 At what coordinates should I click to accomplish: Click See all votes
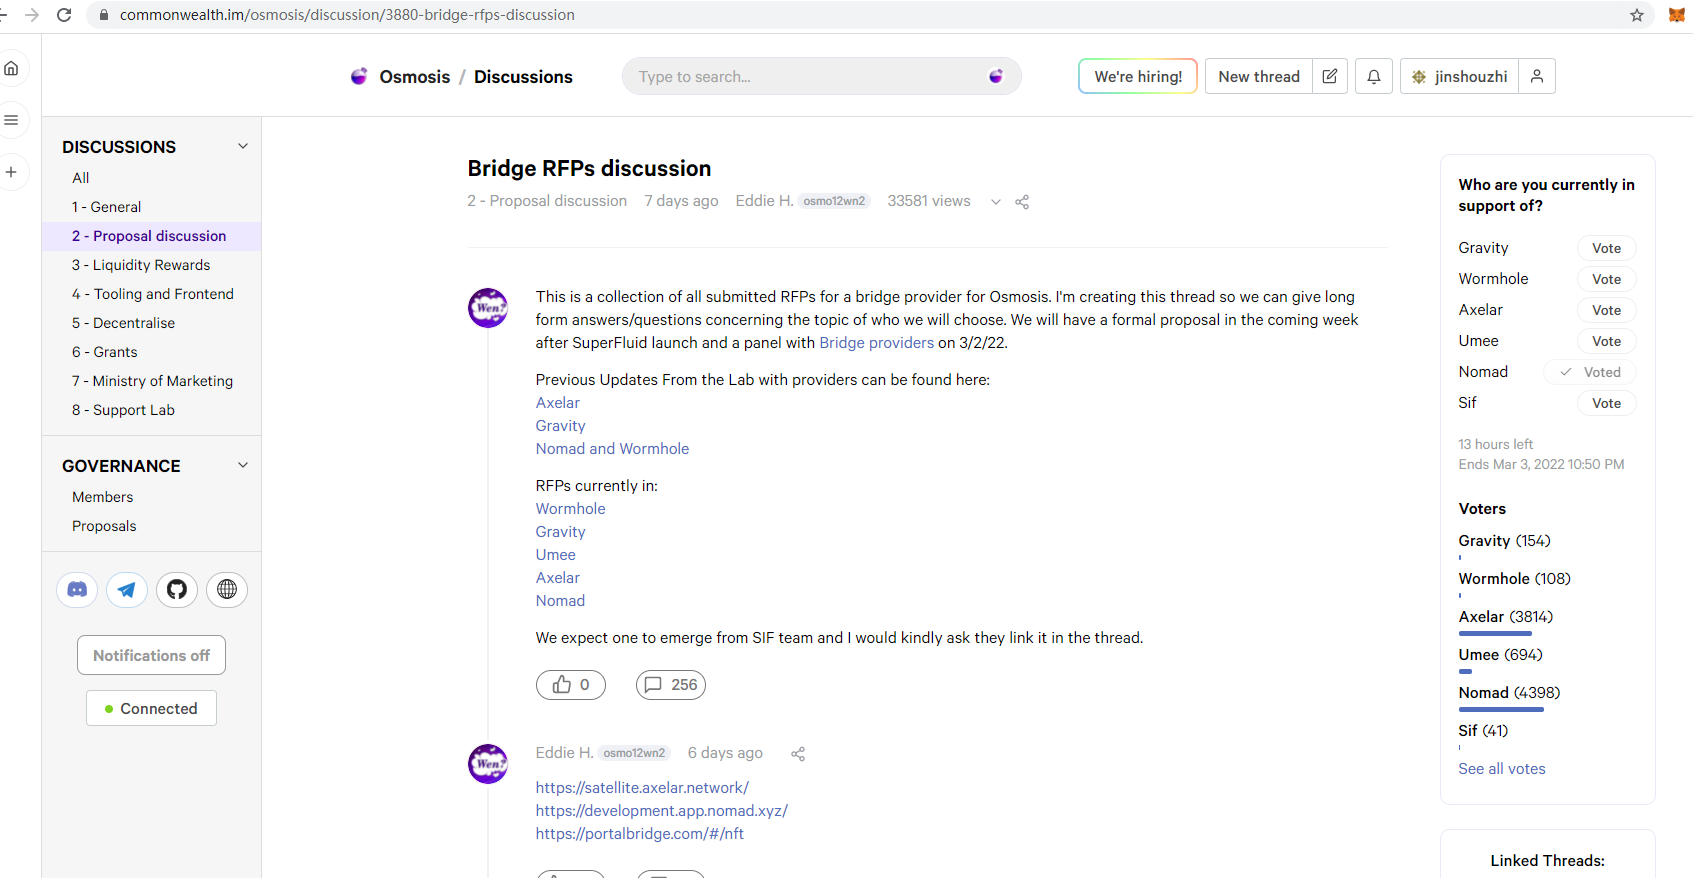click(x=1501, y=769)
